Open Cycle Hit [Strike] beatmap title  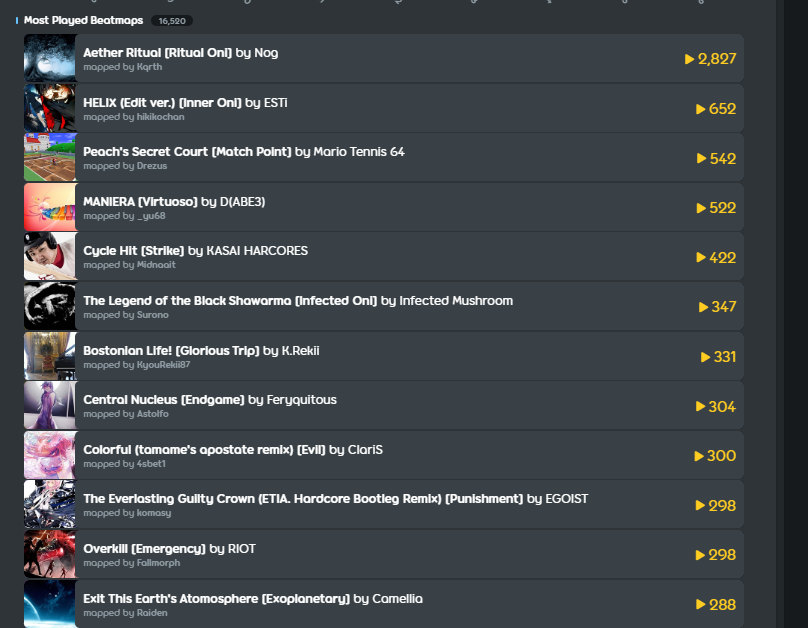133,250
